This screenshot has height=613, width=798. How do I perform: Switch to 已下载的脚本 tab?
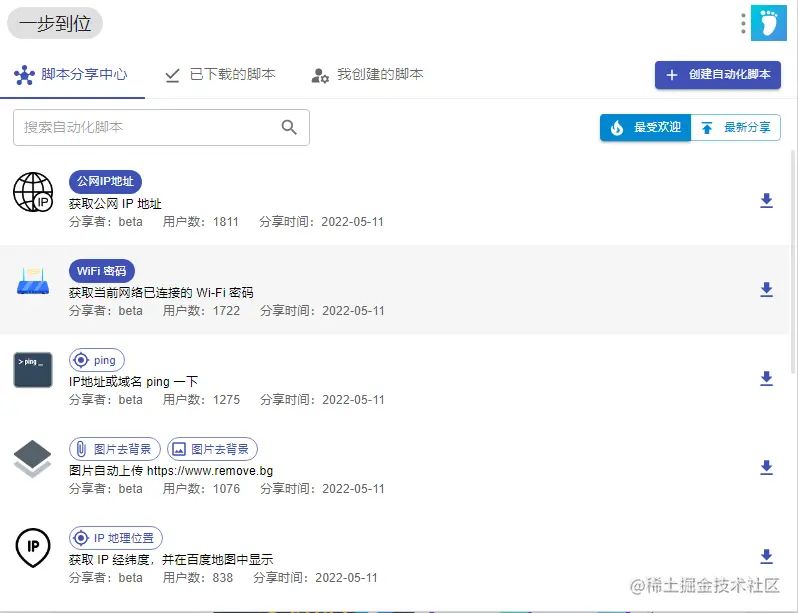pyautogui.click(x=220, y=75)
